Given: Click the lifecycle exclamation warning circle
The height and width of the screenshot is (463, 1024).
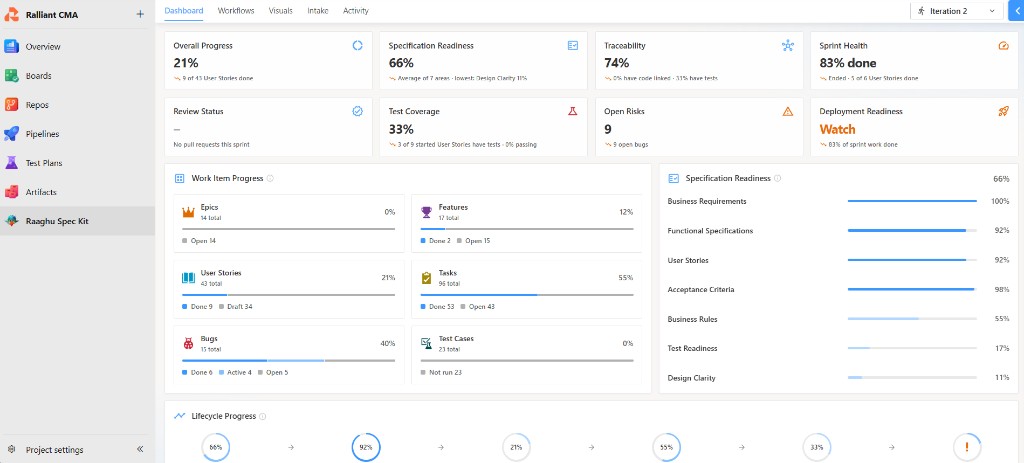Looking at the screenshot, I should pyautogui.click(x=967, y=447).
